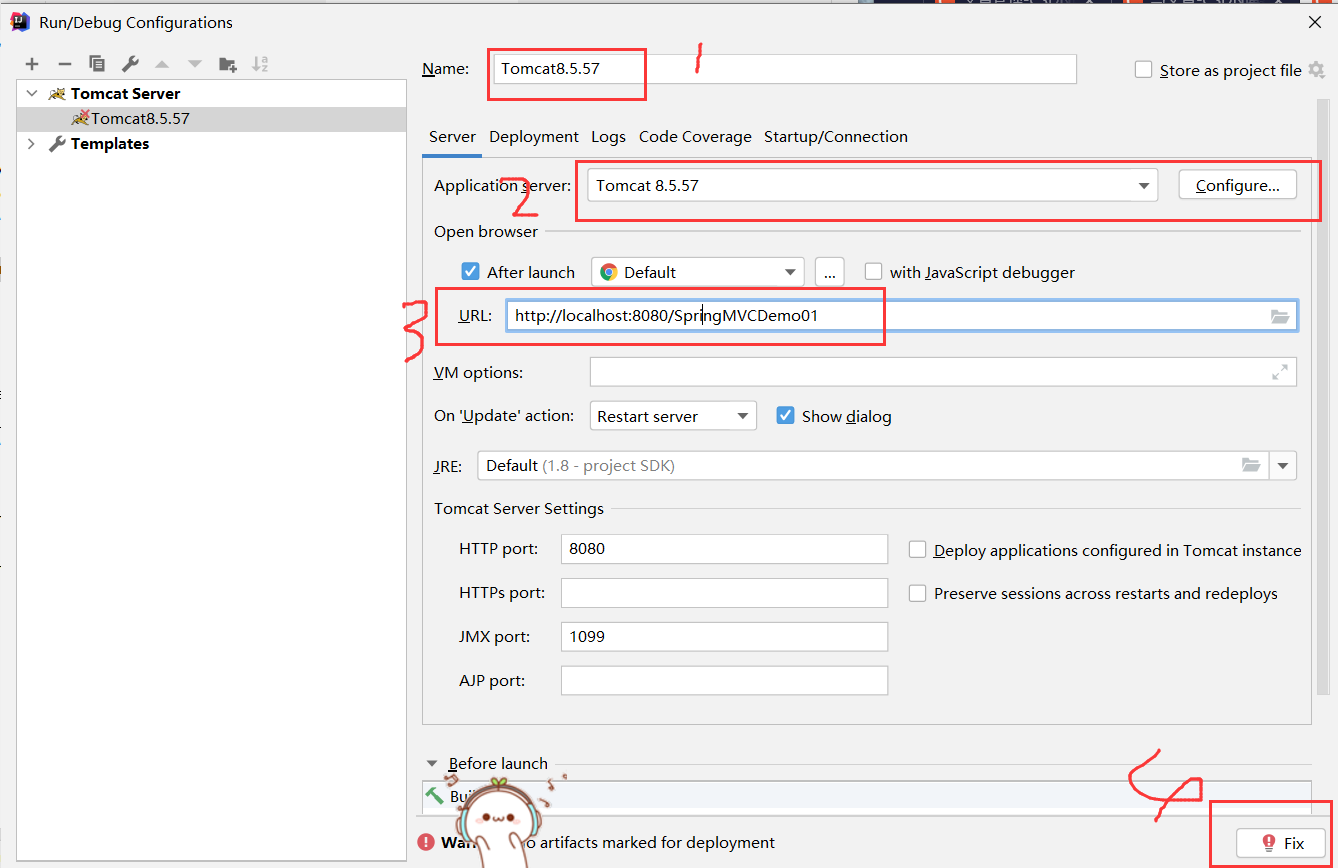This screenshot has height=868, width=1338.
Task: Collapse the Before launch section
Action: 432,763
